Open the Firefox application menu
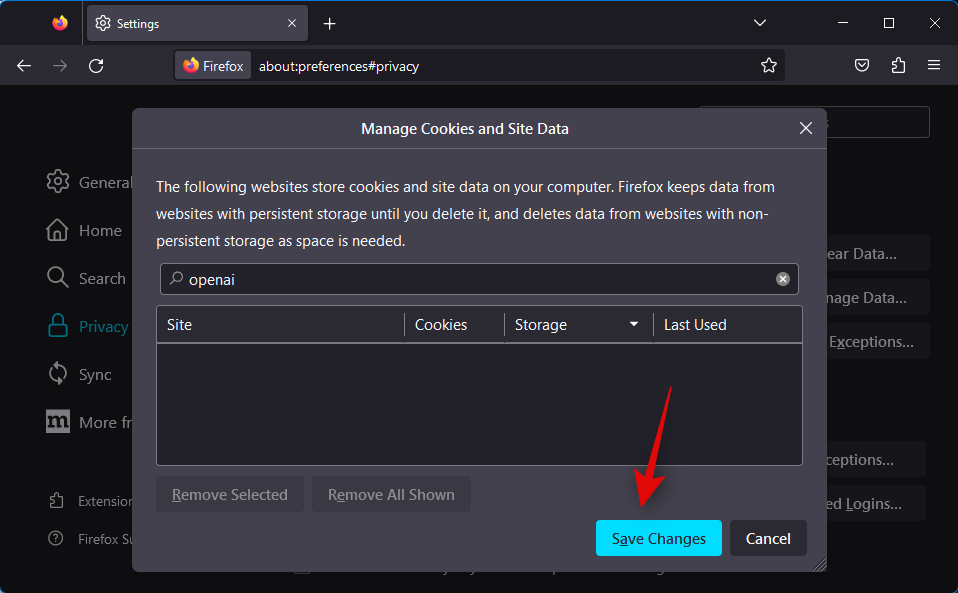This screenshot has width=958, height=593. click(934, 66)
